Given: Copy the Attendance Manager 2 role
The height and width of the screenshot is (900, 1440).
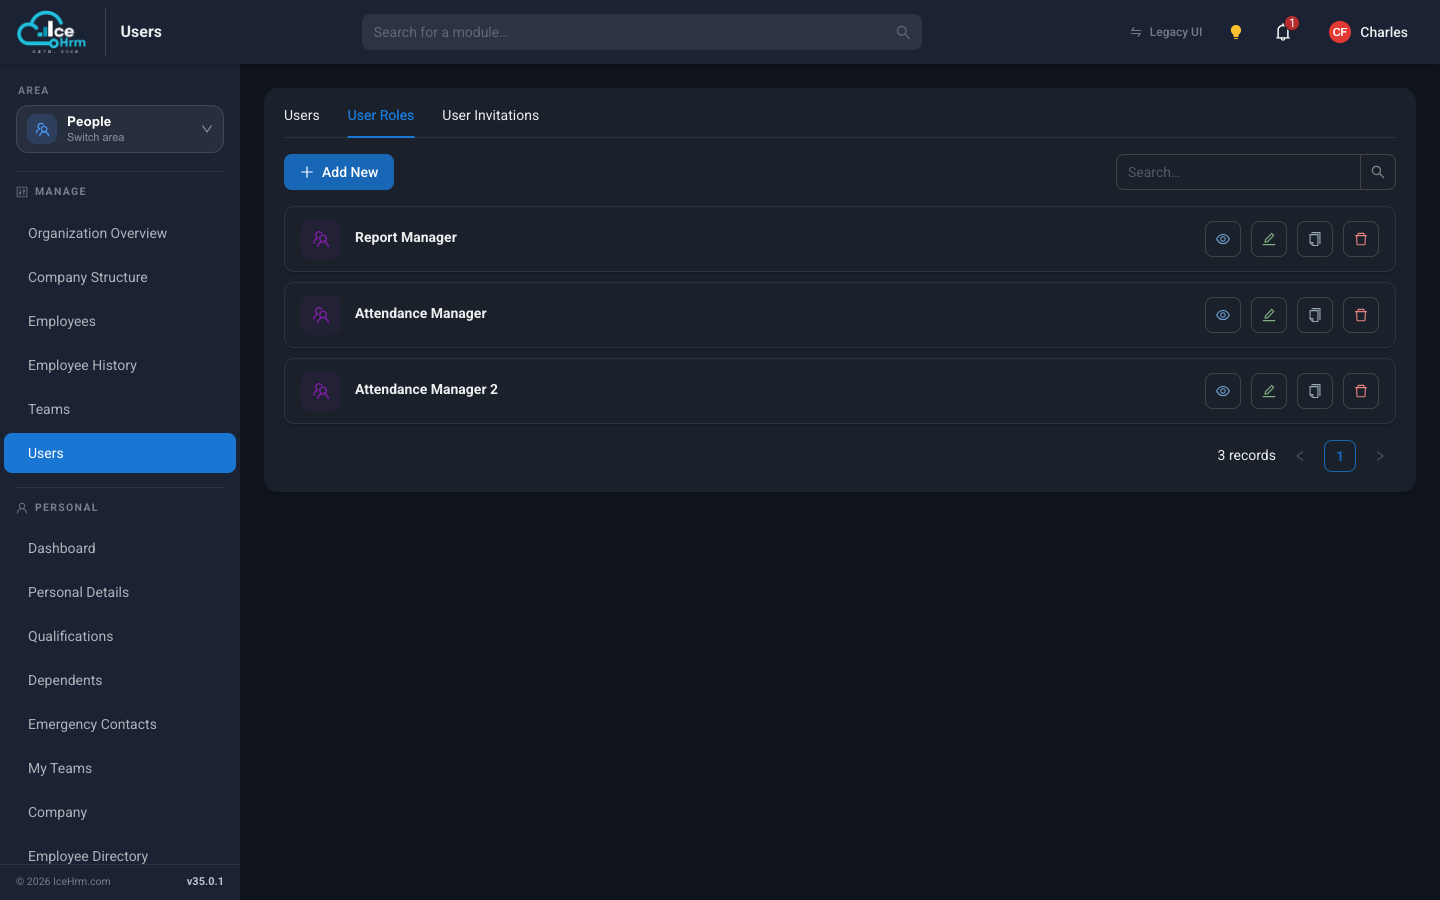Looking at the screenshot, I should [1315, 391].
